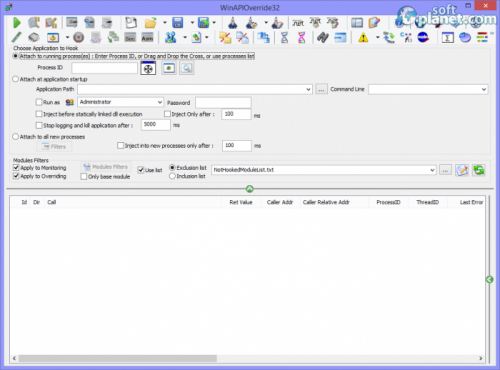Click the first .NET toolbar icon

click(x=298, y=23)
